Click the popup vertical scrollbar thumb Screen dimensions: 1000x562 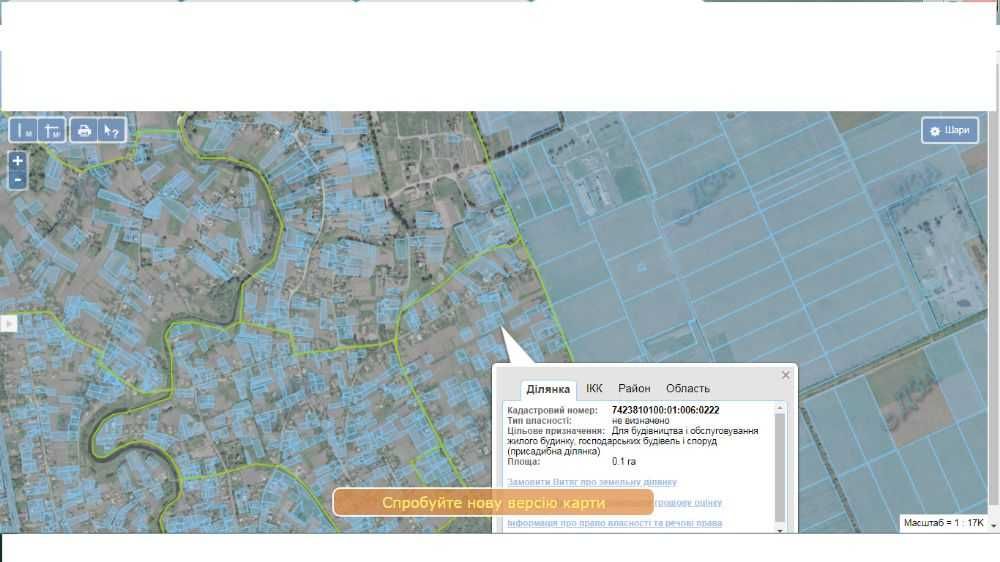(779, 468)
